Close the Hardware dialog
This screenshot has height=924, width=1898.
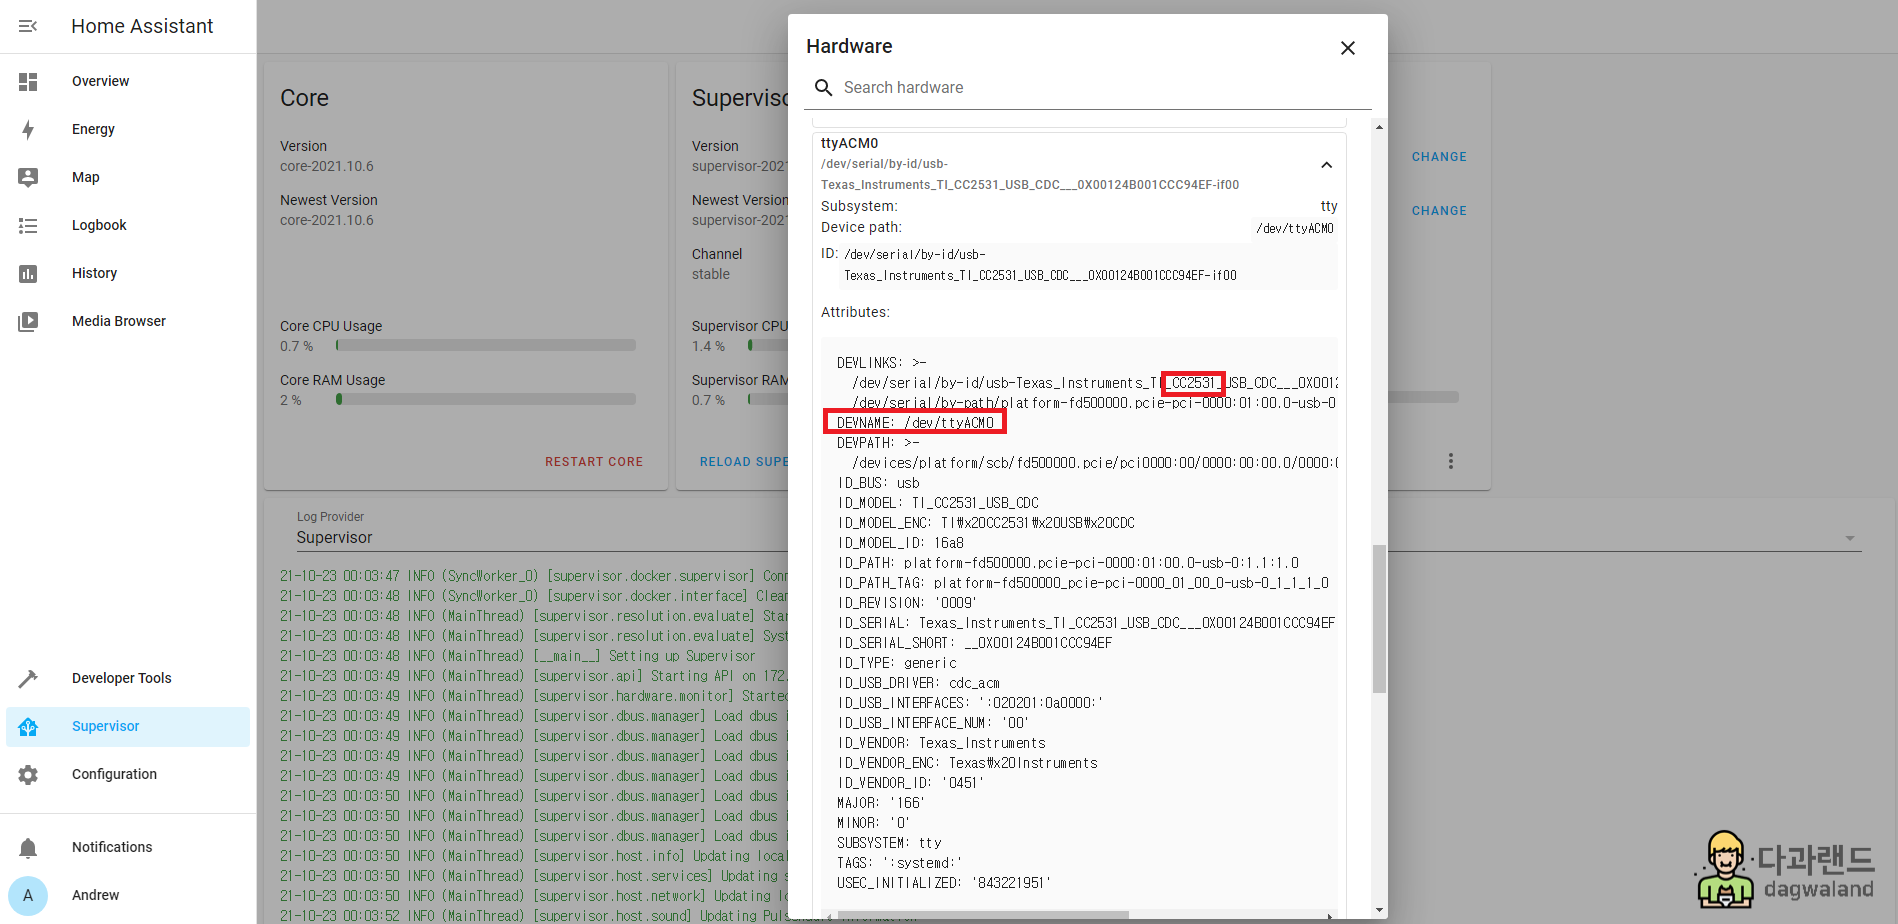(x=1348, y=48)
